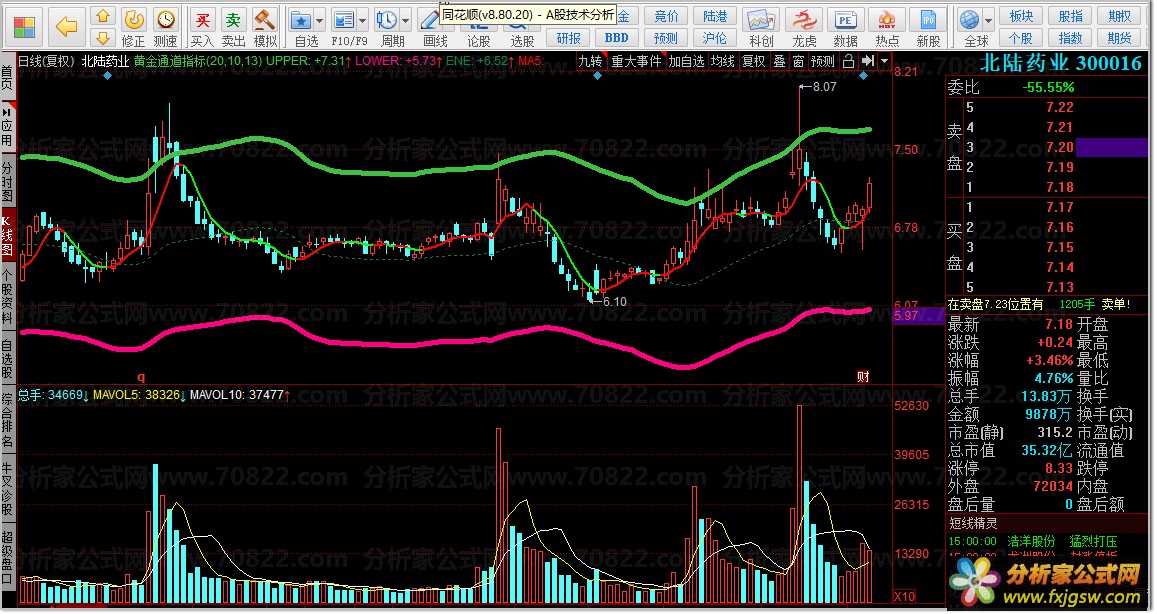Image resolution: width=1157 pixels, height=614 pixels.
Task: Toggle the 九转 indicator
Action: point(590,61)
